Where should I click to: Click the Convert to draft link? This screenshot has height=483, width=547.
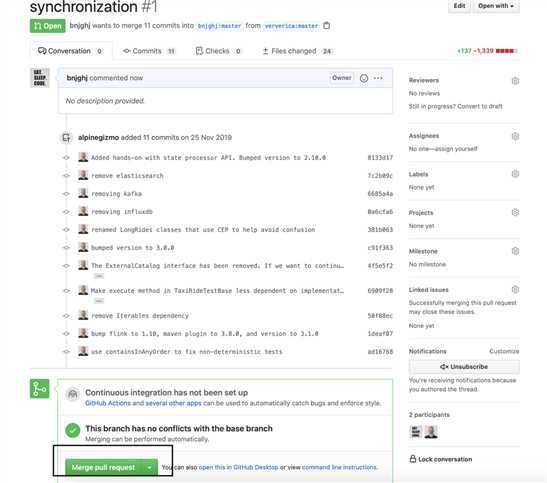480,106
